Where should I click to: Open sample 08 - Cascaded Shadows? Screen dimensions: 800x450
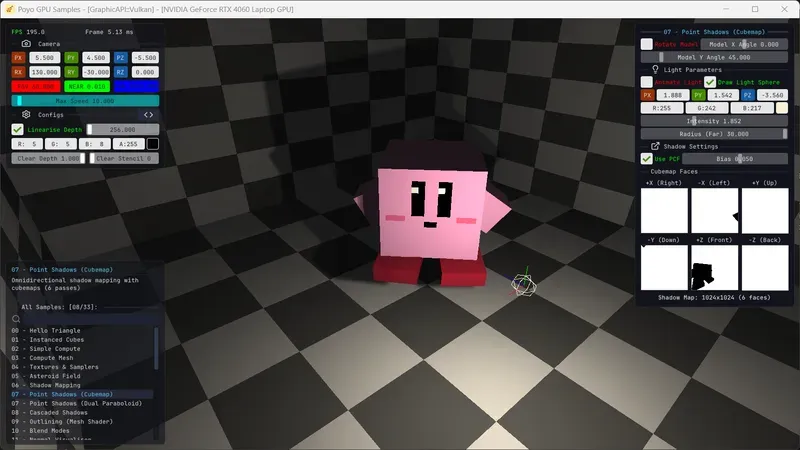tap(82, 413)
